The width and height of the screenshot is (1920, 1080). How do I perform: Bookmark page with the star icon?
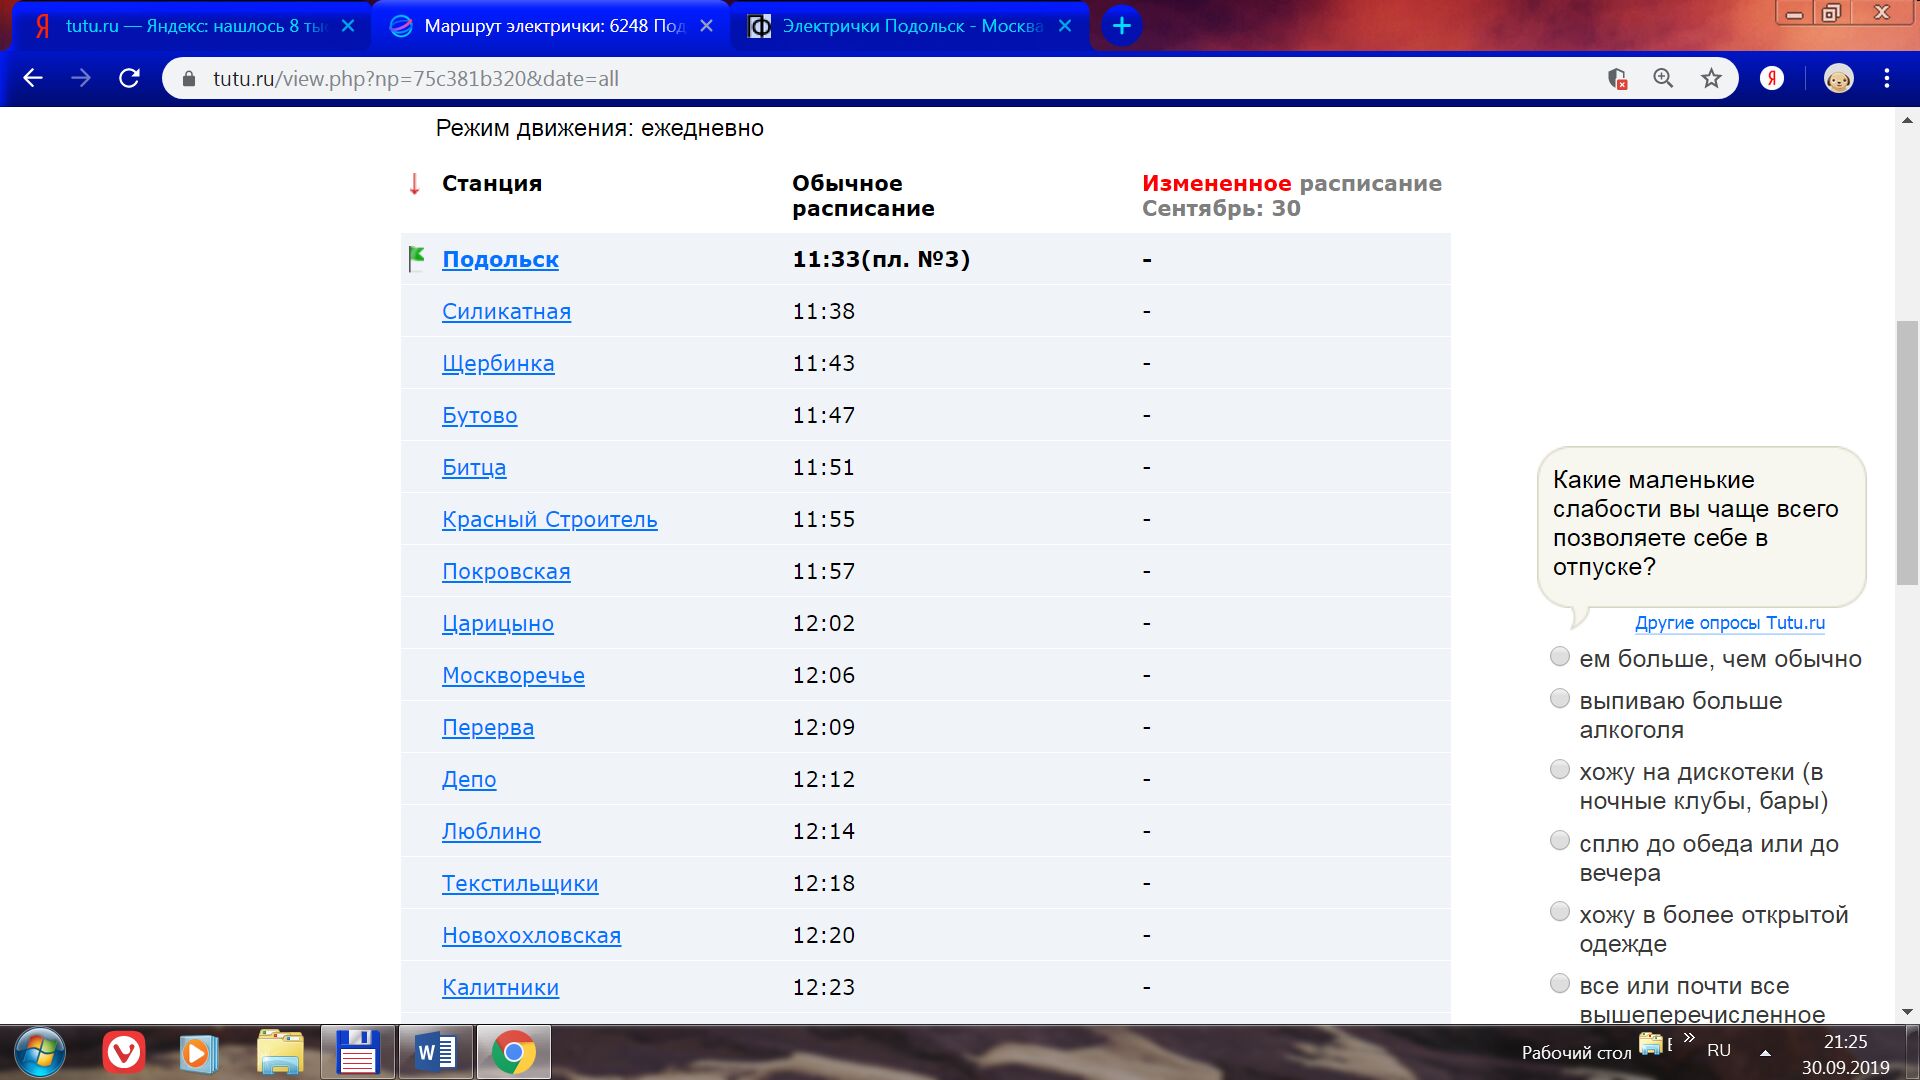pos(1711,78)
